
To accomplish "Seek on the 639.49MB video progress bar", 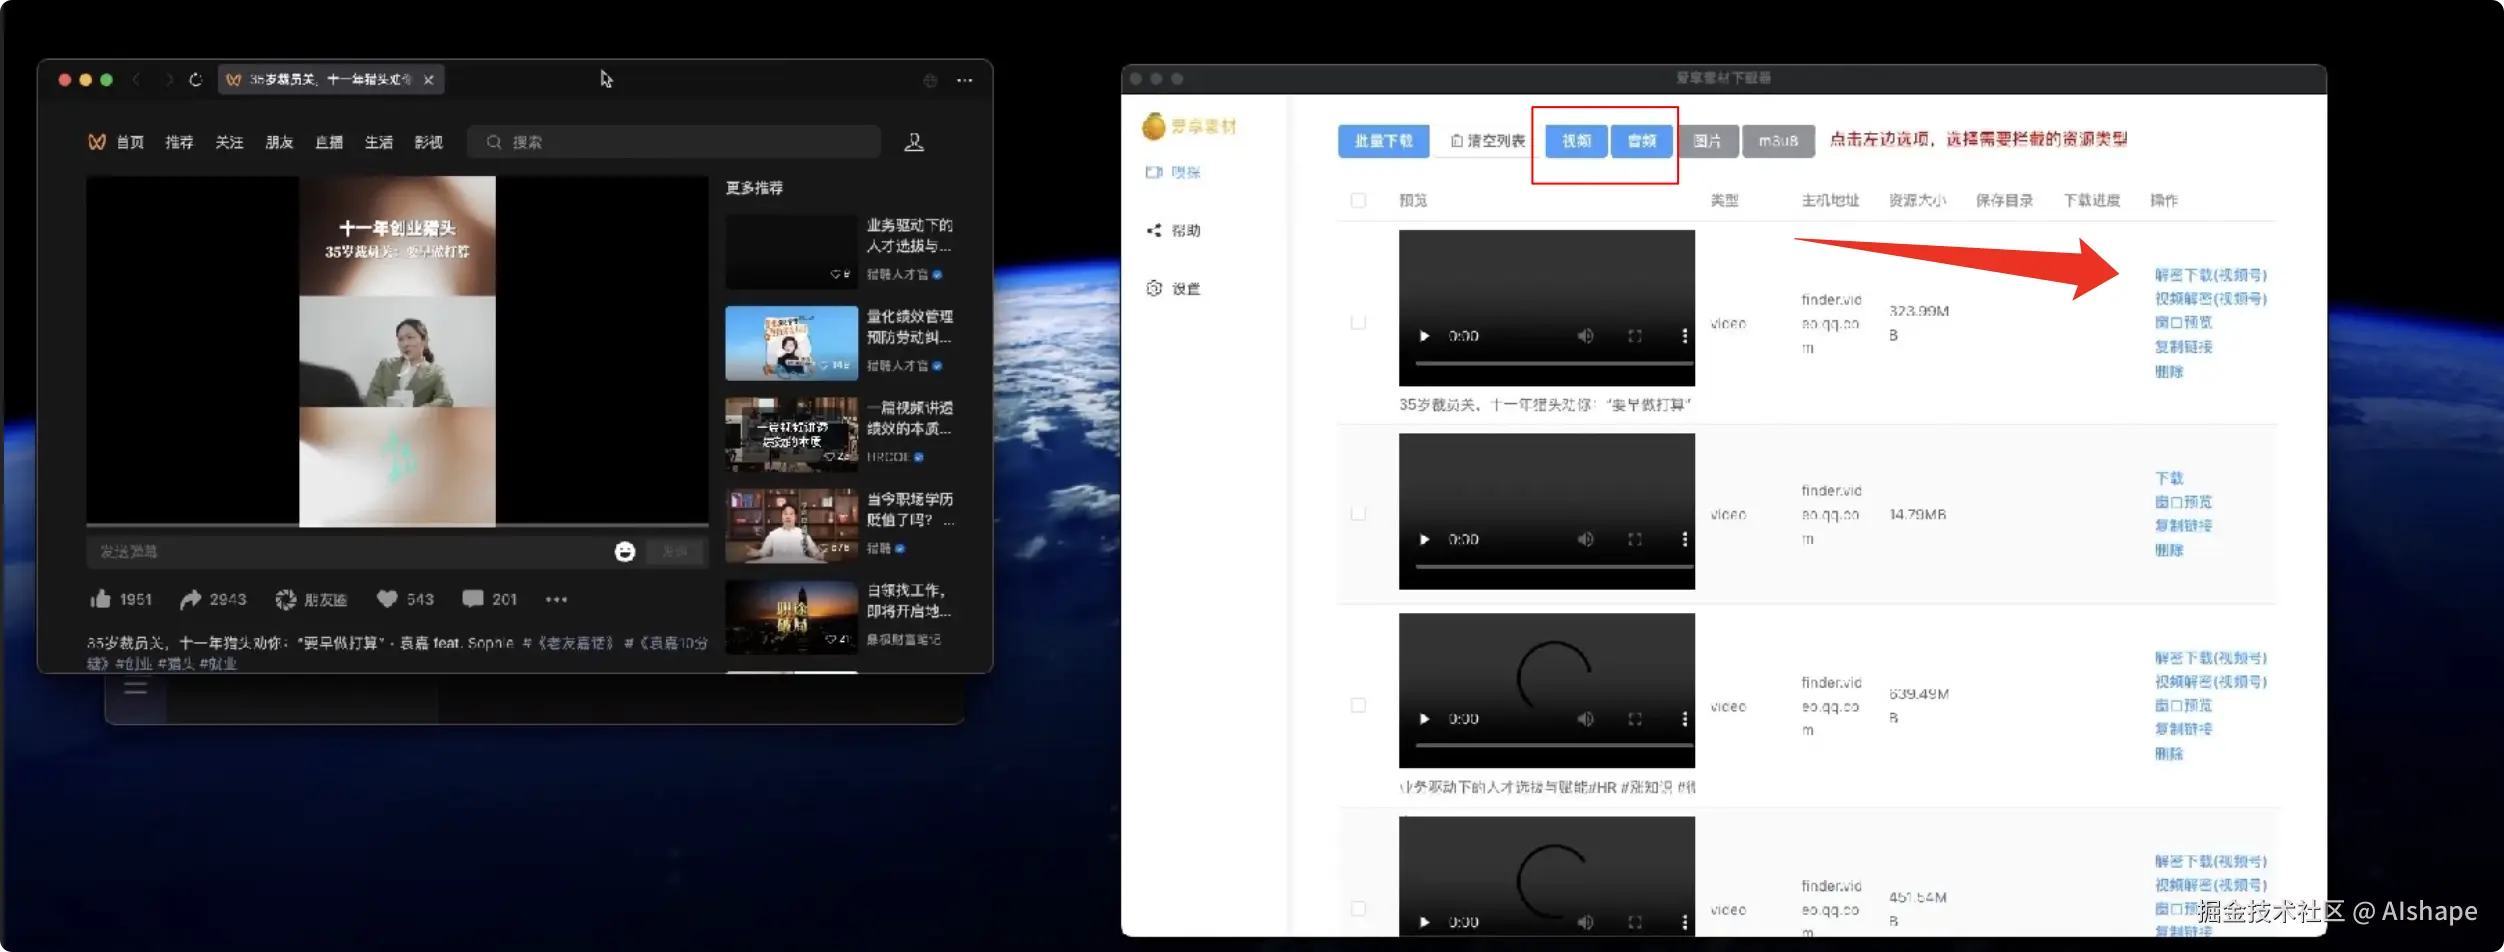I will 1554,746.
